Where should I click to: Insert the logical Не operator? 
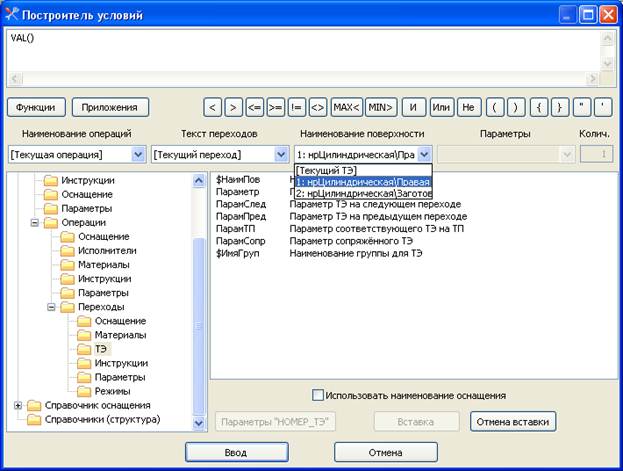click(469, 107)
